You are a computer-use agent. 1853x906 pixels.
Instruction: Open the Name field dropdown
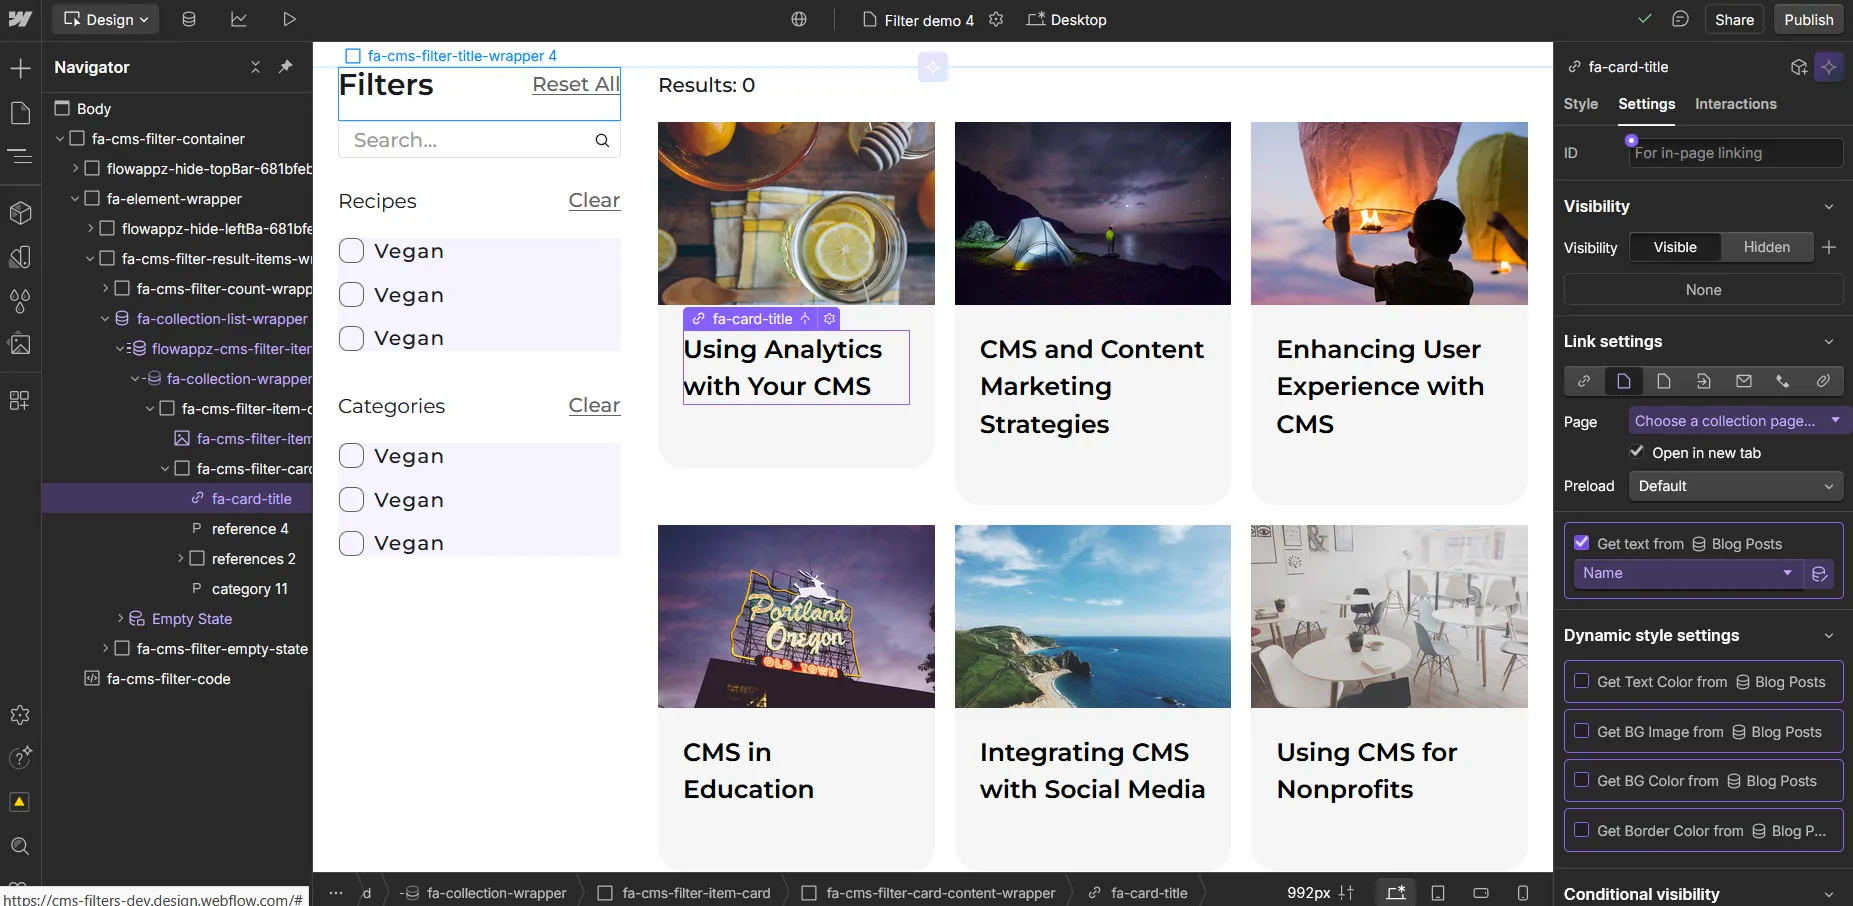click(1688, 574)
